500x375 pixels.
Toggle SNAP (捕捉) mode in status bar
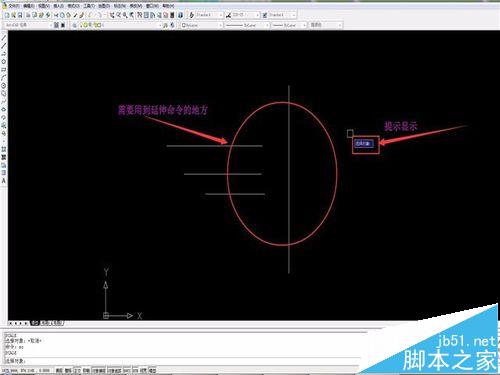click(x=59, y=370)
